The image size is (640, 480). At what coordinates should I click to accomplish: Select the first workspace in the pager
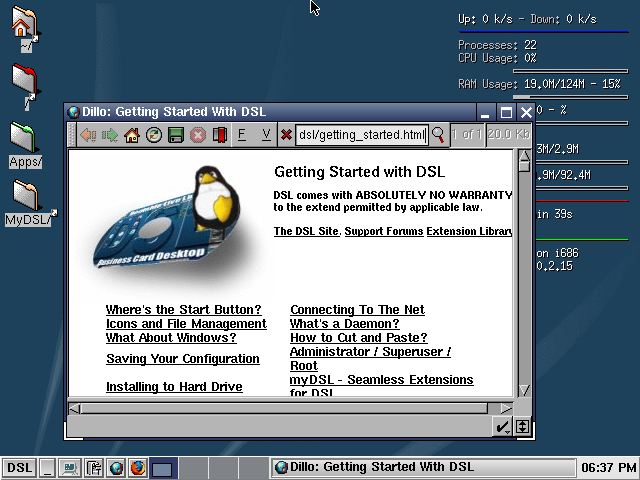pyautogui.click(x=163, y=468)
